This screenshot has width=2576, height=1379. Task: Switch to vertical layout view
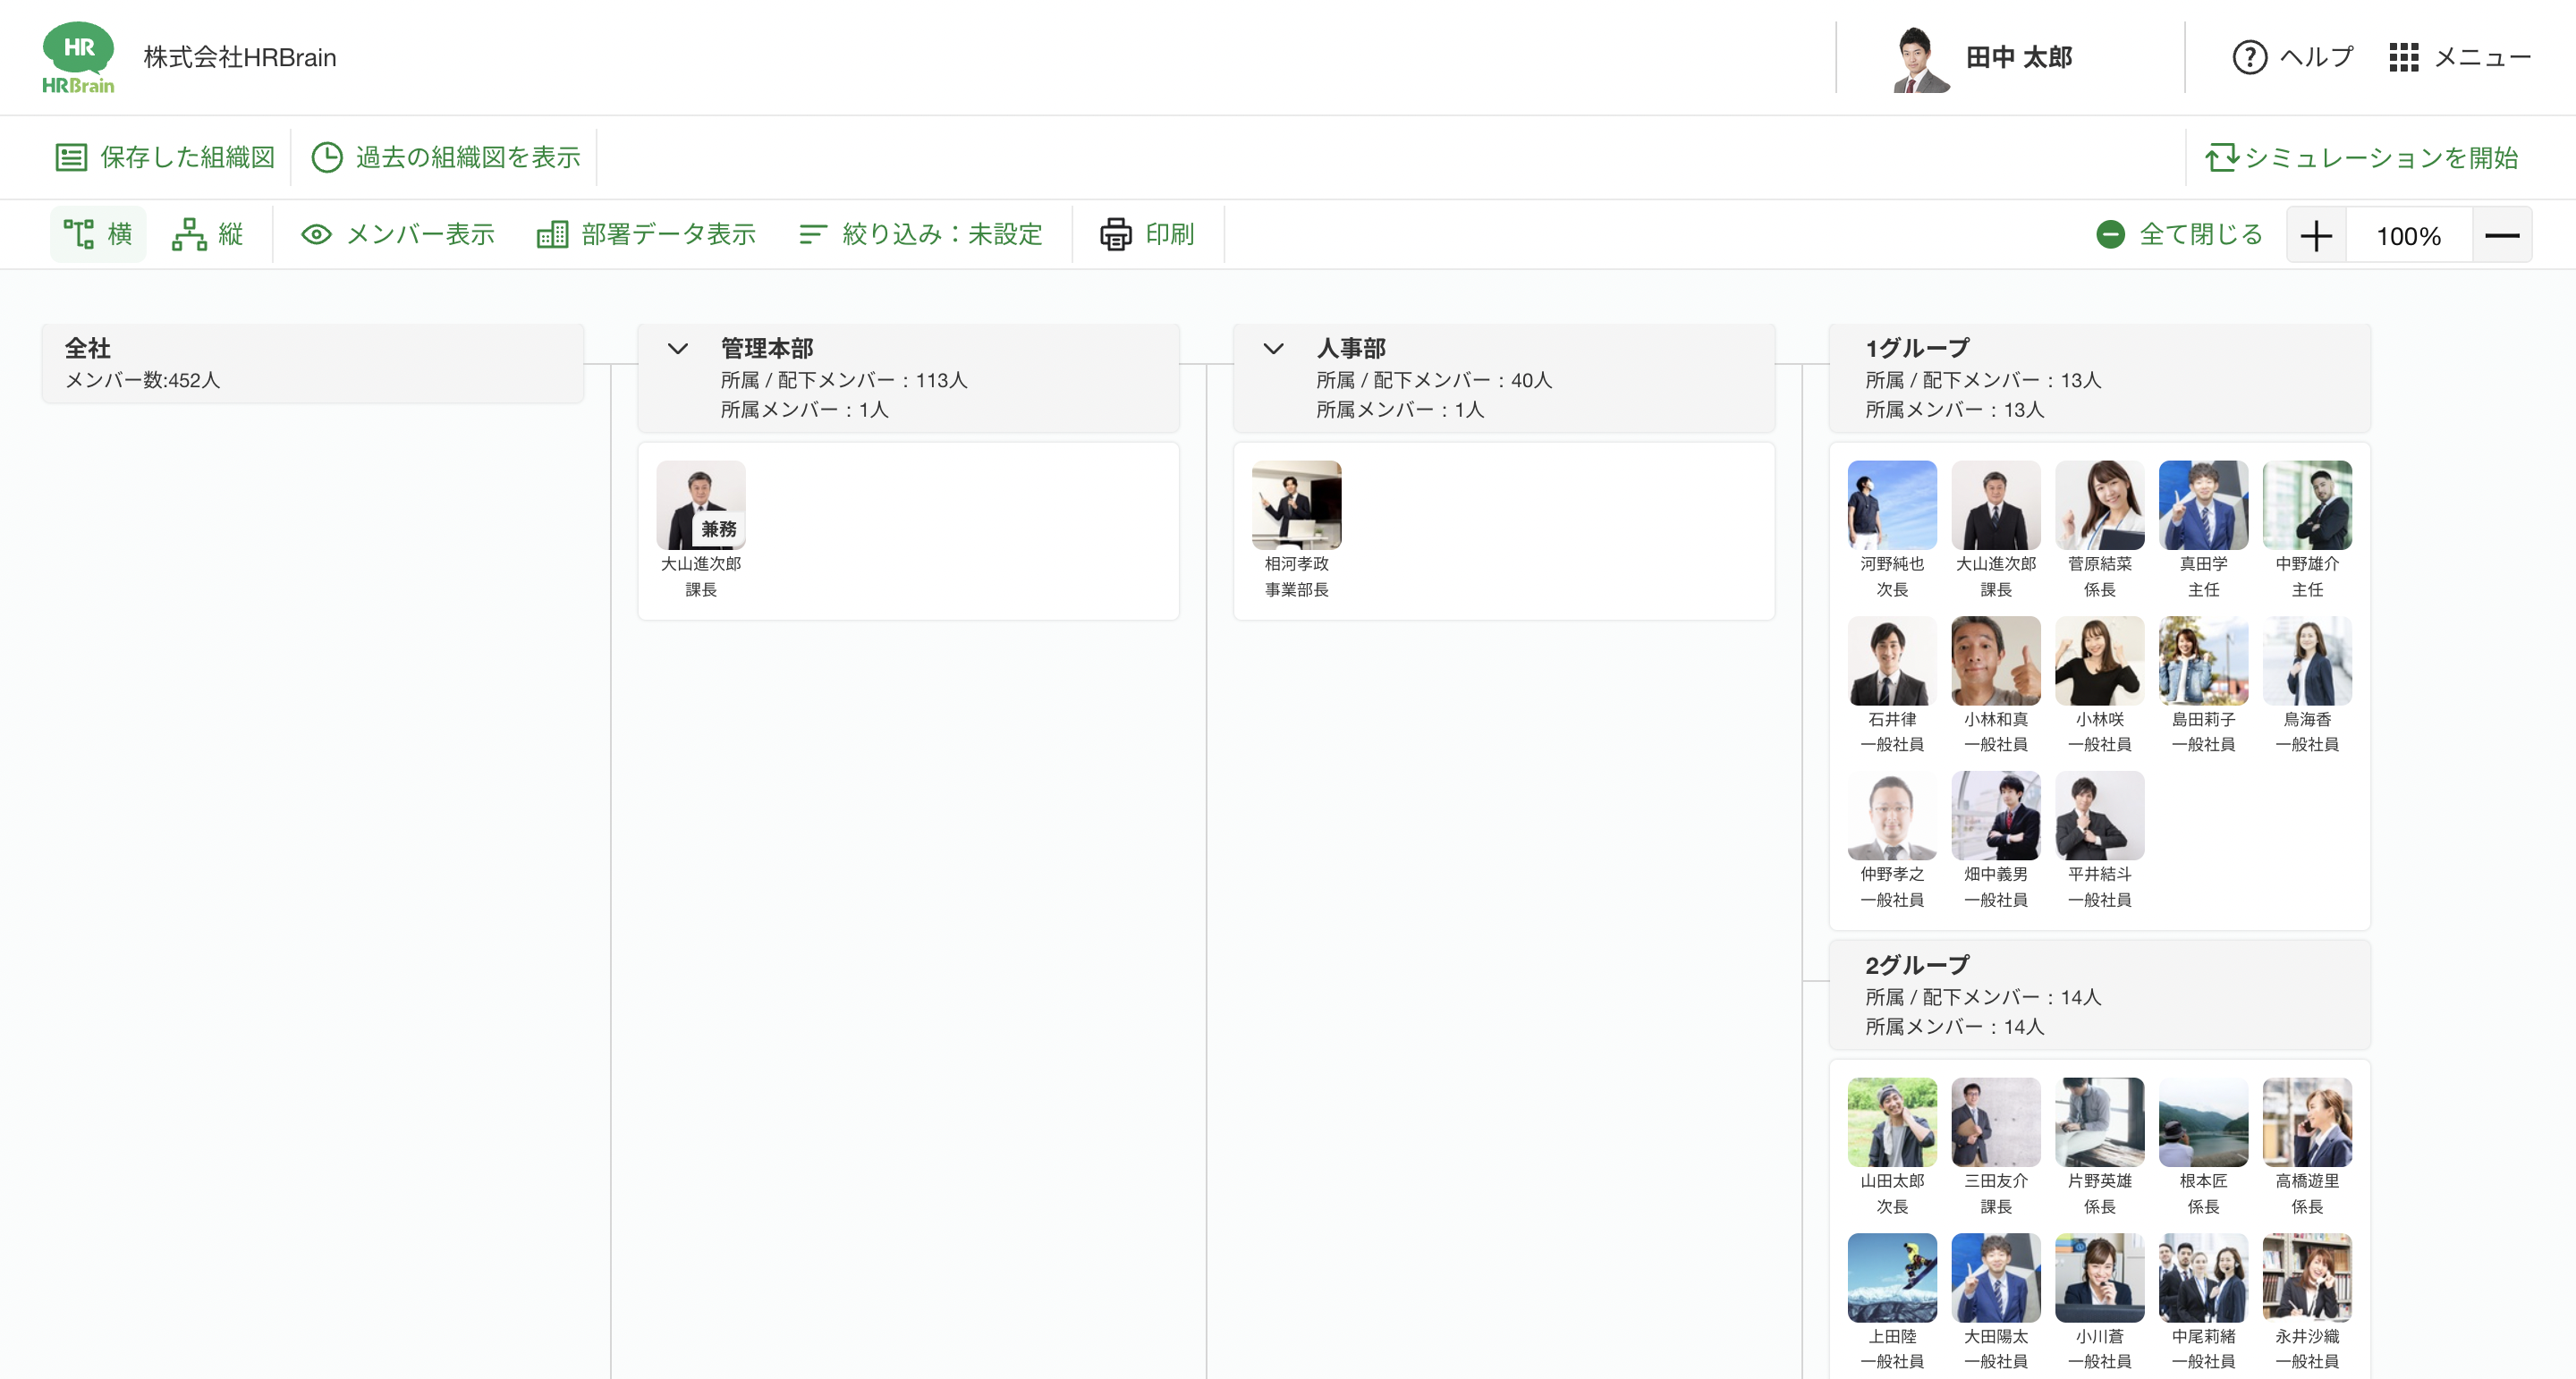[x=208, y=234]
